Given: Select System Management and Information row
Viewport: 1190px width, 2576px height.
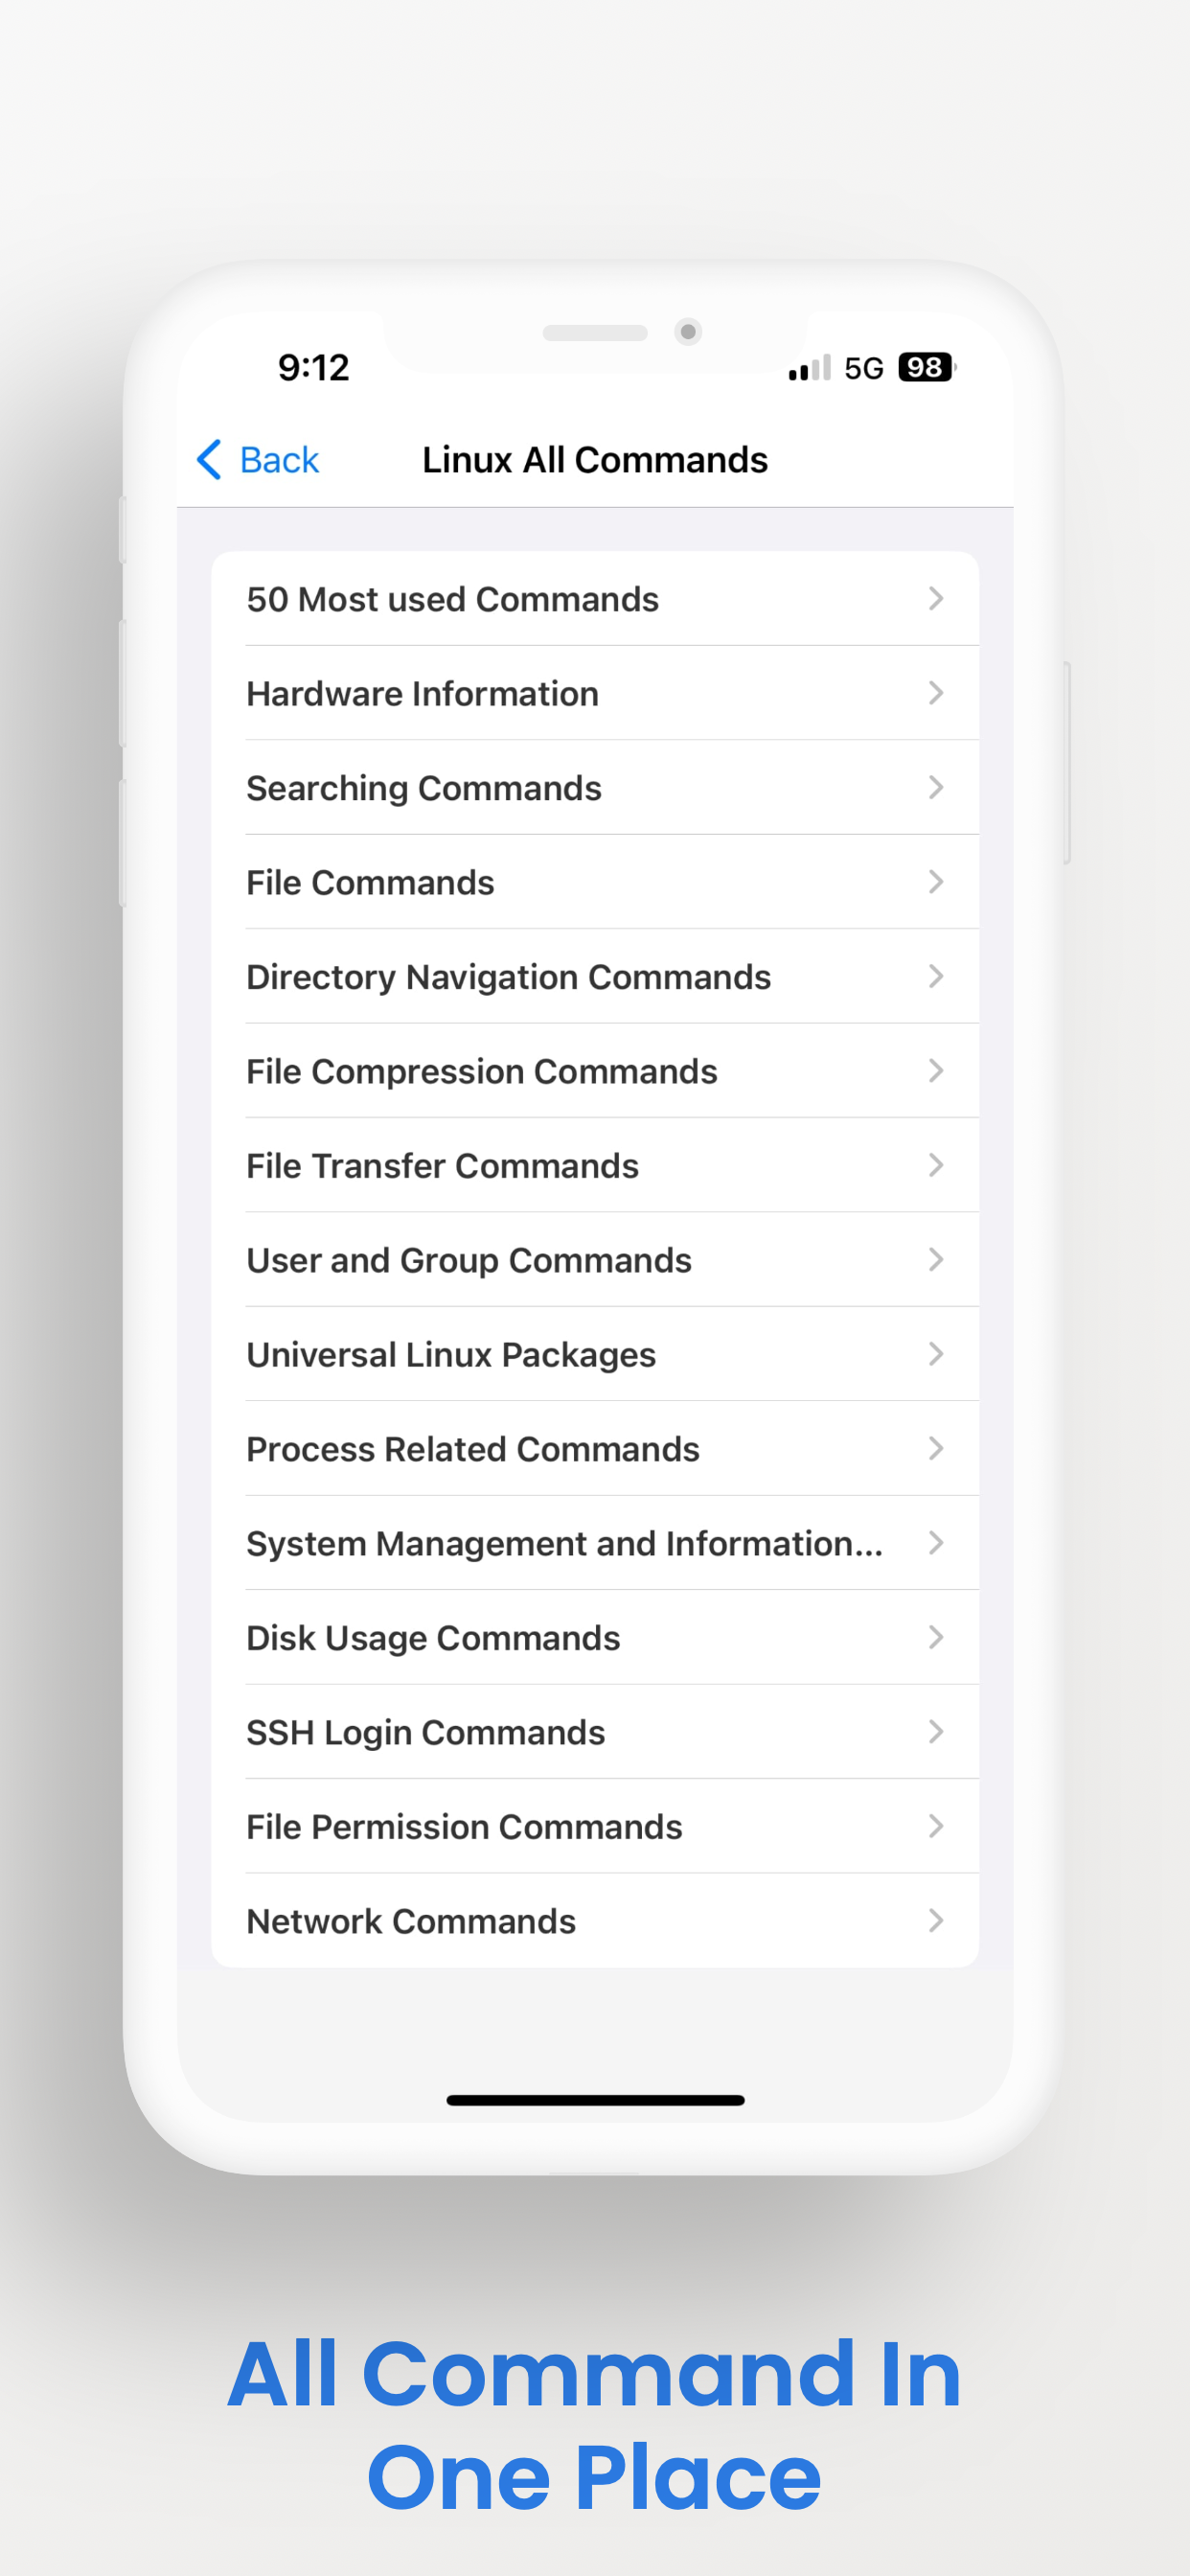Looking at the screenshot, I should [595, 1543].
